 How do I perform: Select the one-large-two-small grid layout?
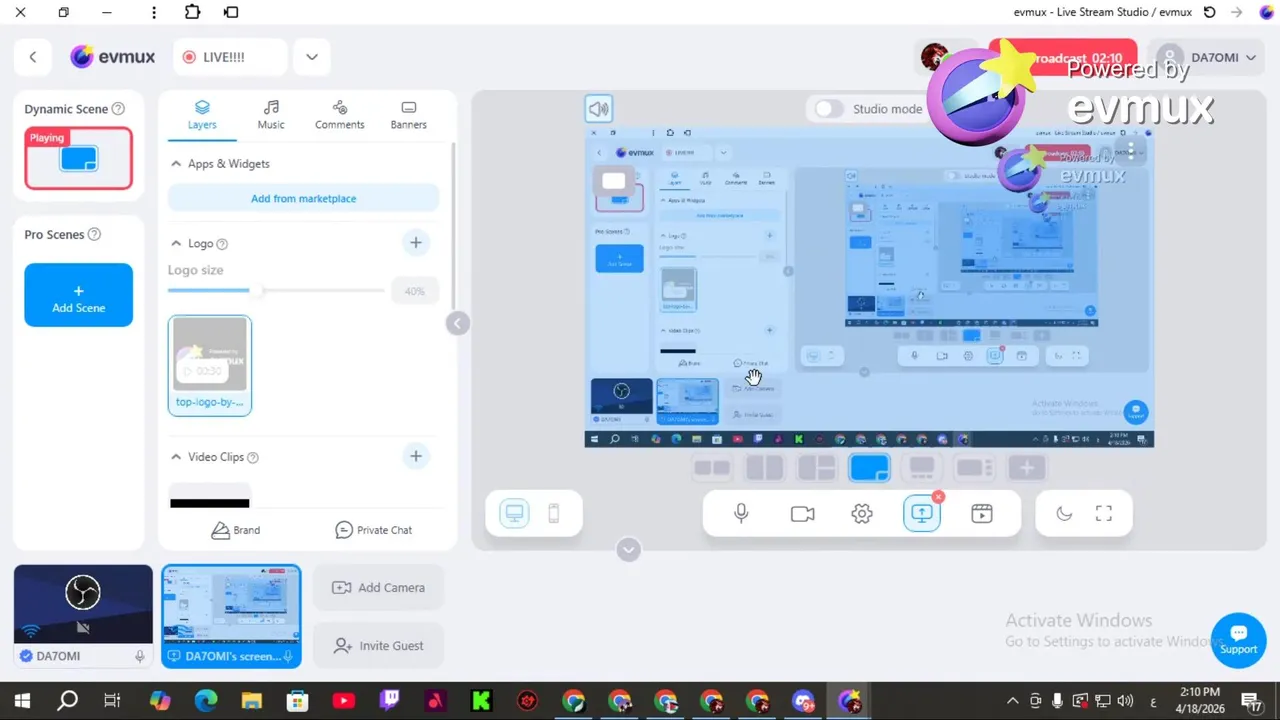point(817,467)
